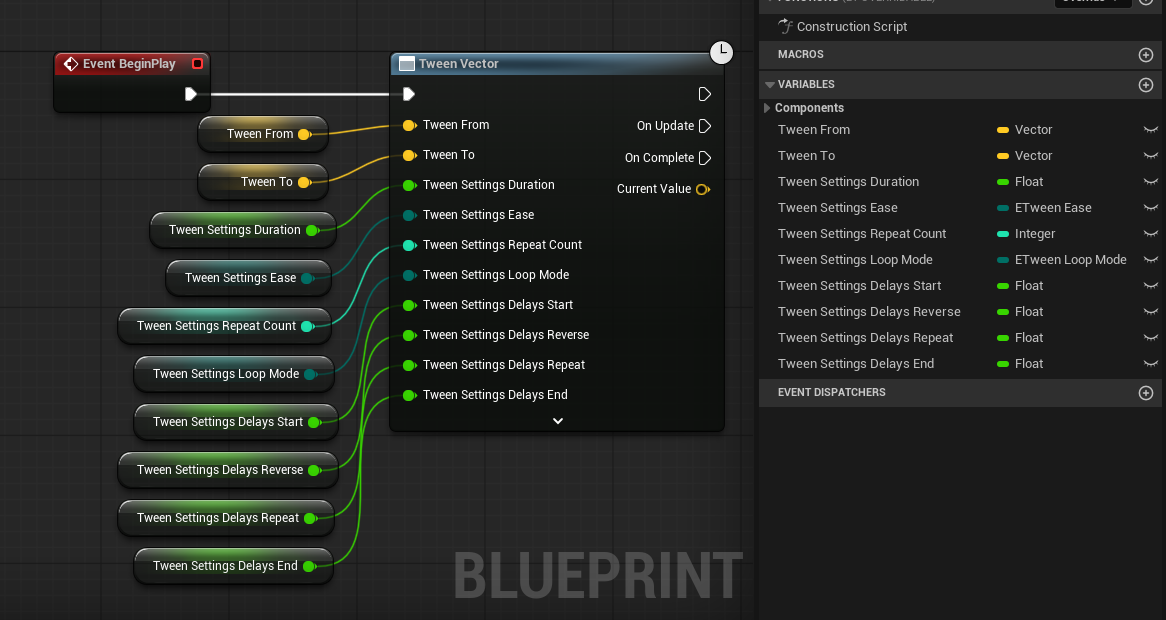Click Tween Vector execution input pin
Screen dimensions: 1166x620
[x=408, y=94]
